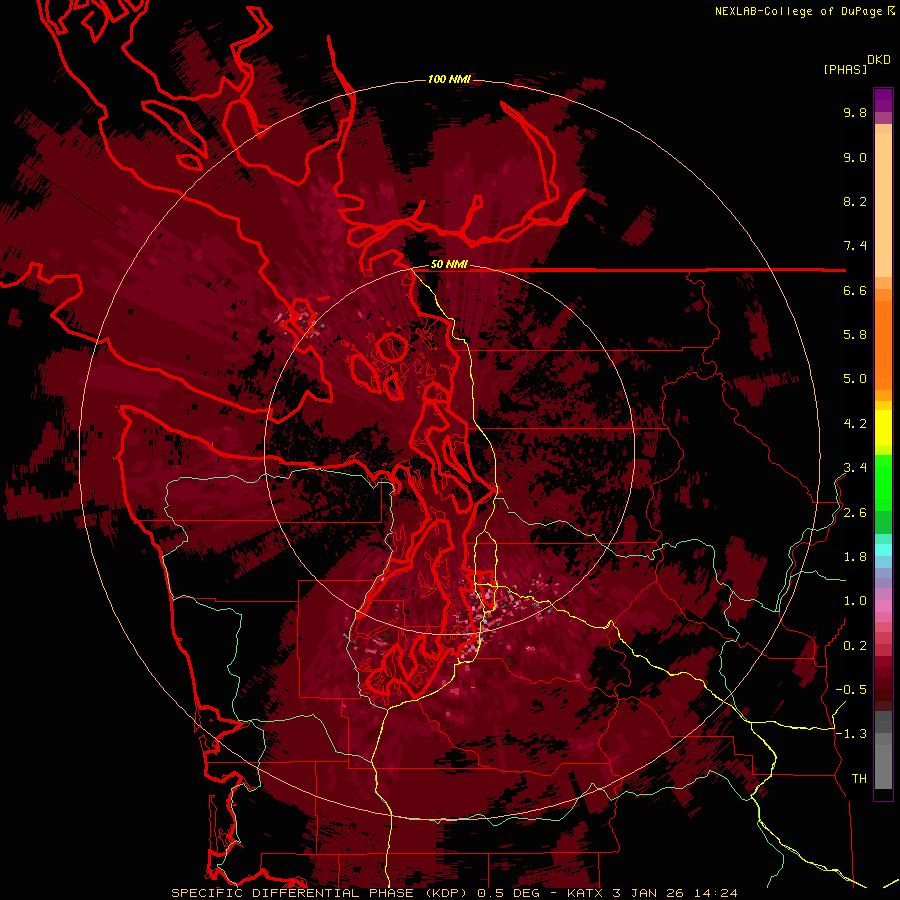Click the yellow segment of the color bar
Image resolution: width=900 pixels, height=900 pixels.
pos(883,428)
